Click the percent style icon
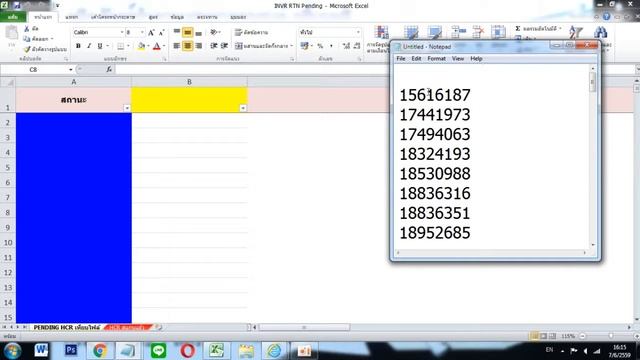The image size is (640, 360). click(320, 46)
